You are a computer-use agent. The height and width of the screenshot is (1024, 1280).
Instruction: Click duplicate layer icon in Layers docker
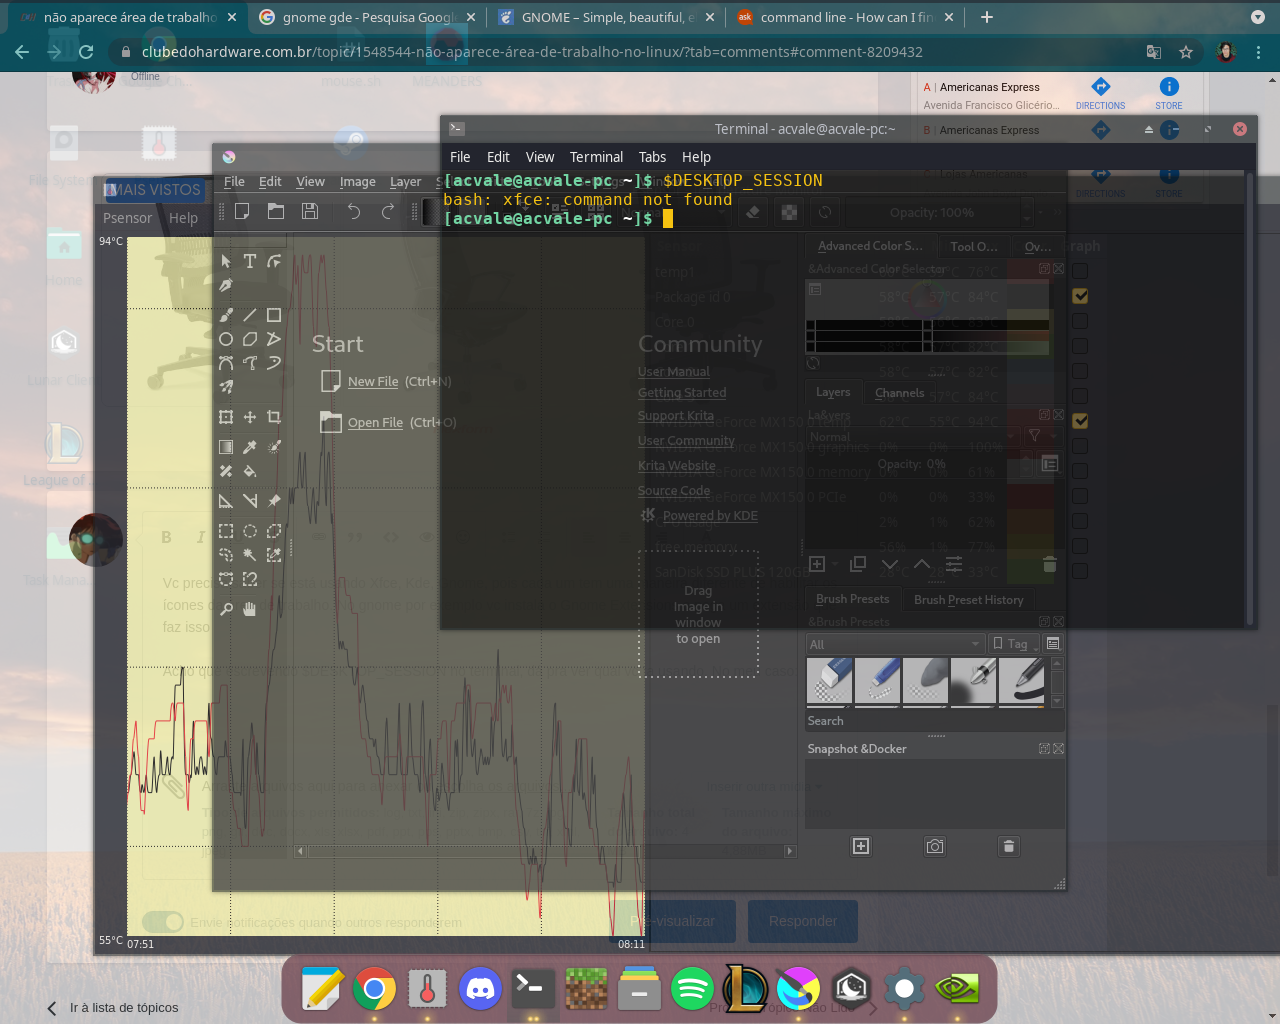(858, 564)
